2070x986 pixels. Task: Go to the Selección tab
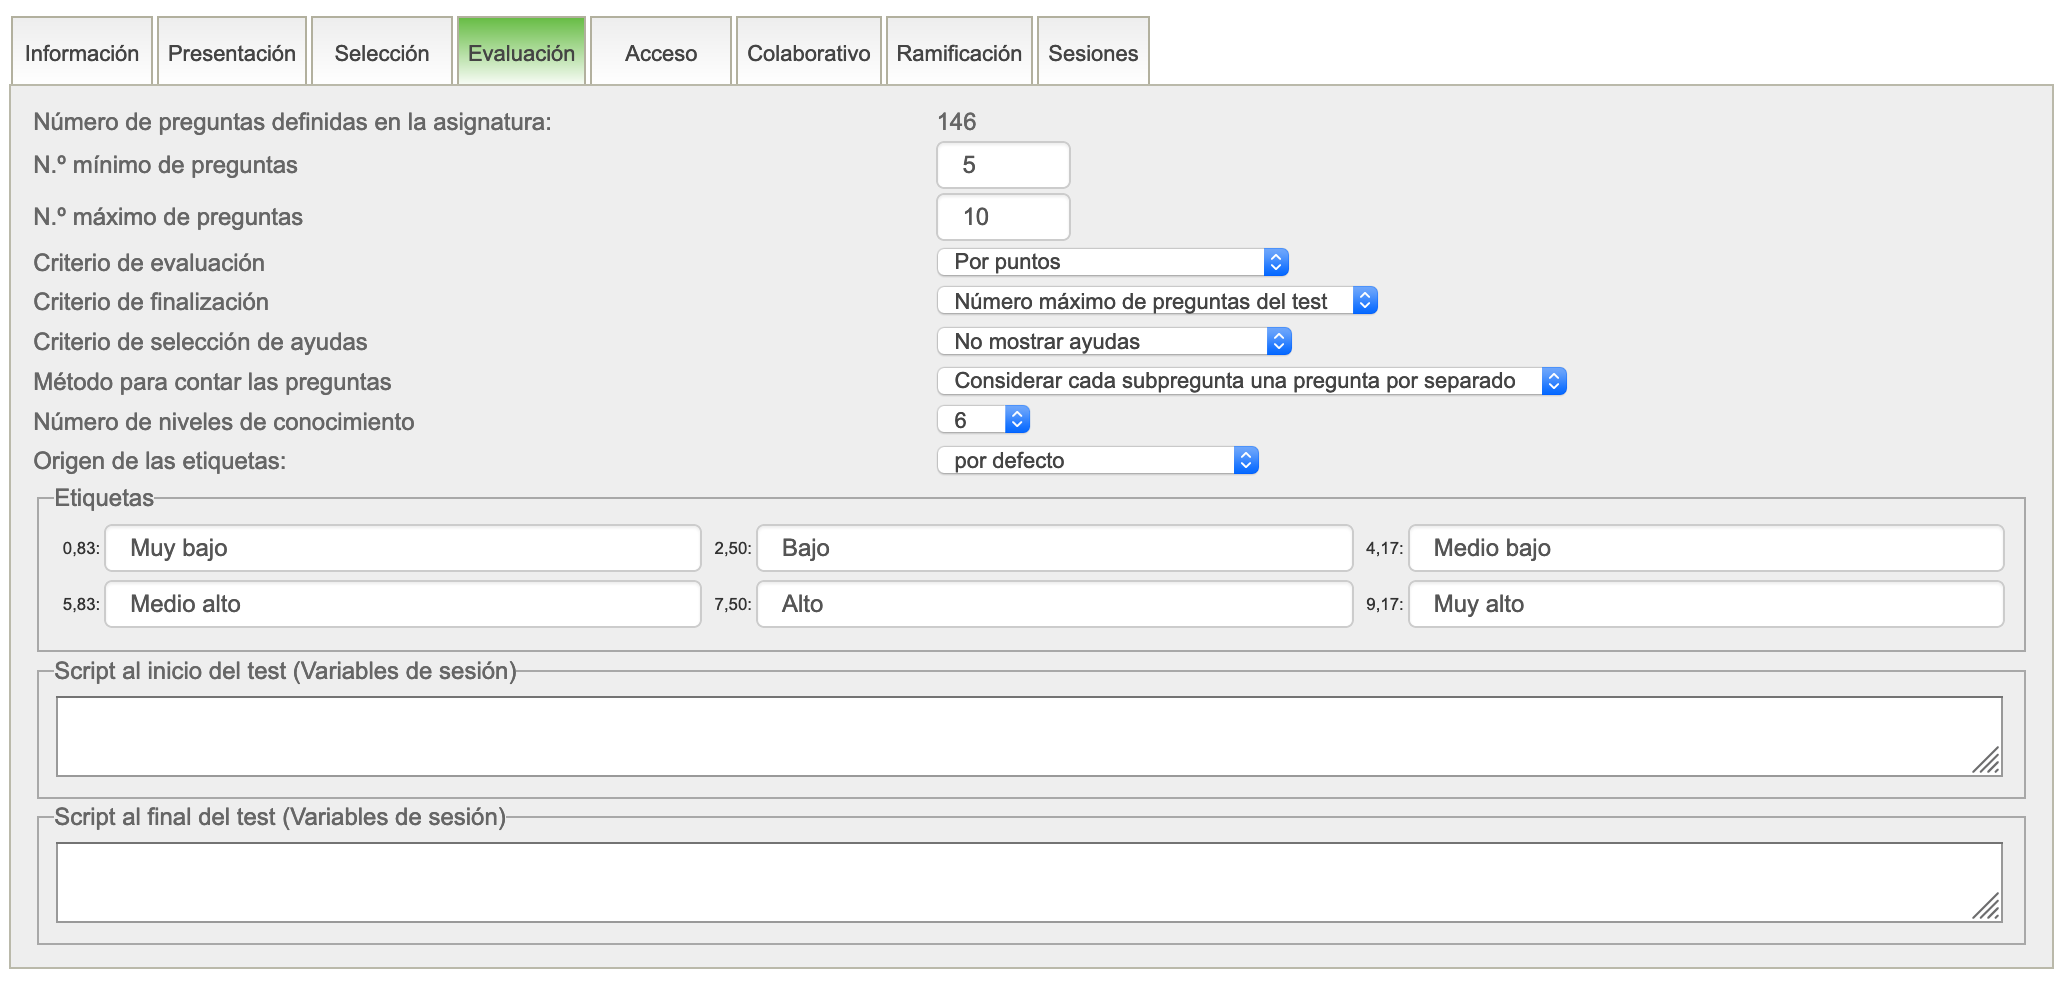[381, 53]
